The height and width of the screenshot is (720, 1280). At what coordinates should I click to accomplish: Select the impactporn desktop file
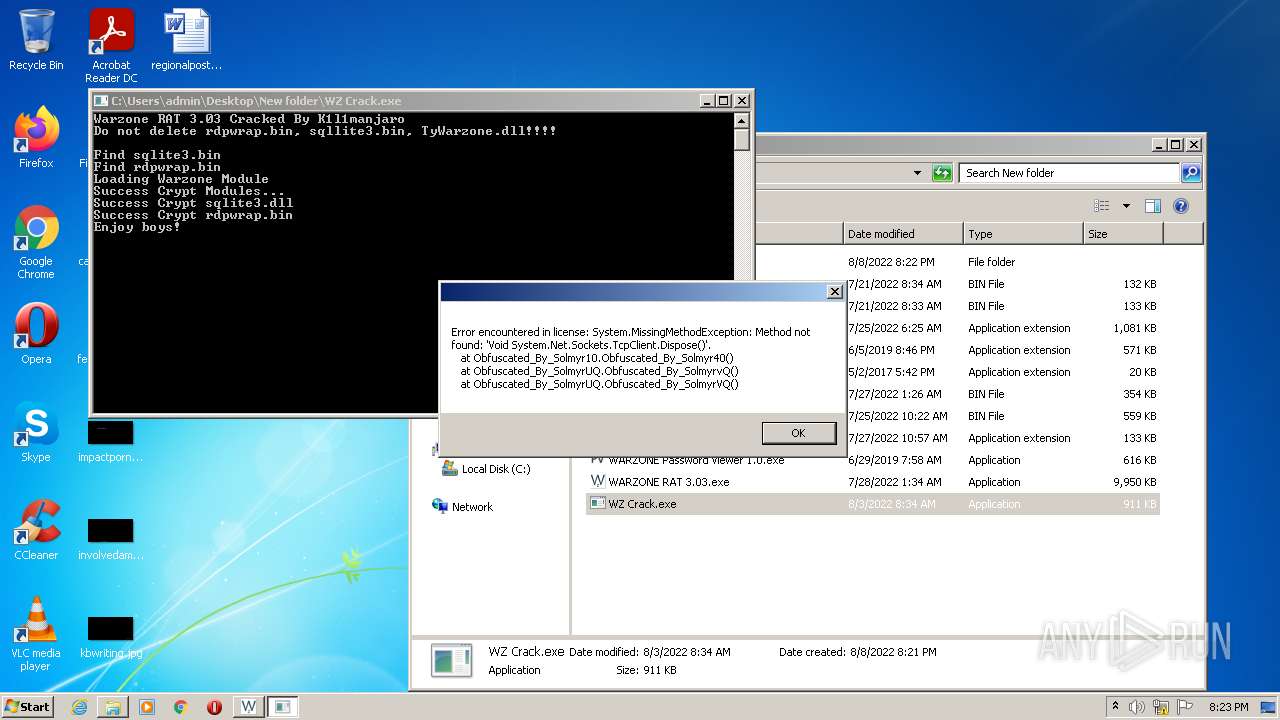coord(110,441)
